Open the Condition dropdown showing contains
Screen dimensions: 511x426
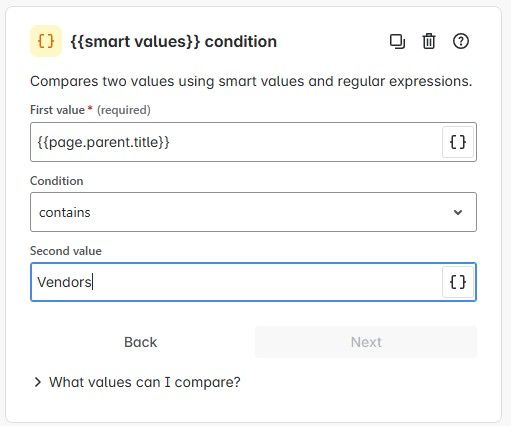[253, 212]
